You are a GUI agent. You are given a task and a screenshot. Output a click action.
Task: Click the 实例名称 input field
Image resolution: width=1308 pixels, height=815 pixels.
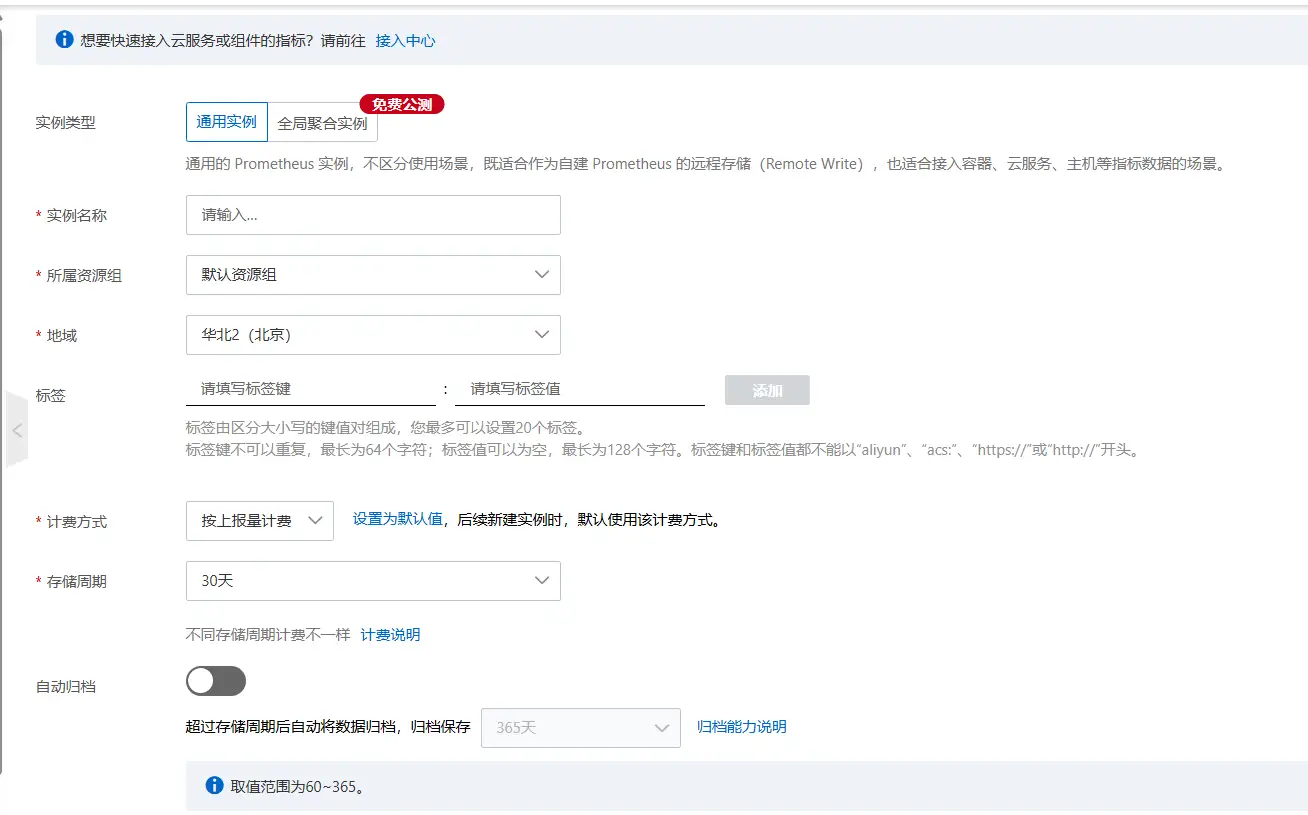coord(372,214)
